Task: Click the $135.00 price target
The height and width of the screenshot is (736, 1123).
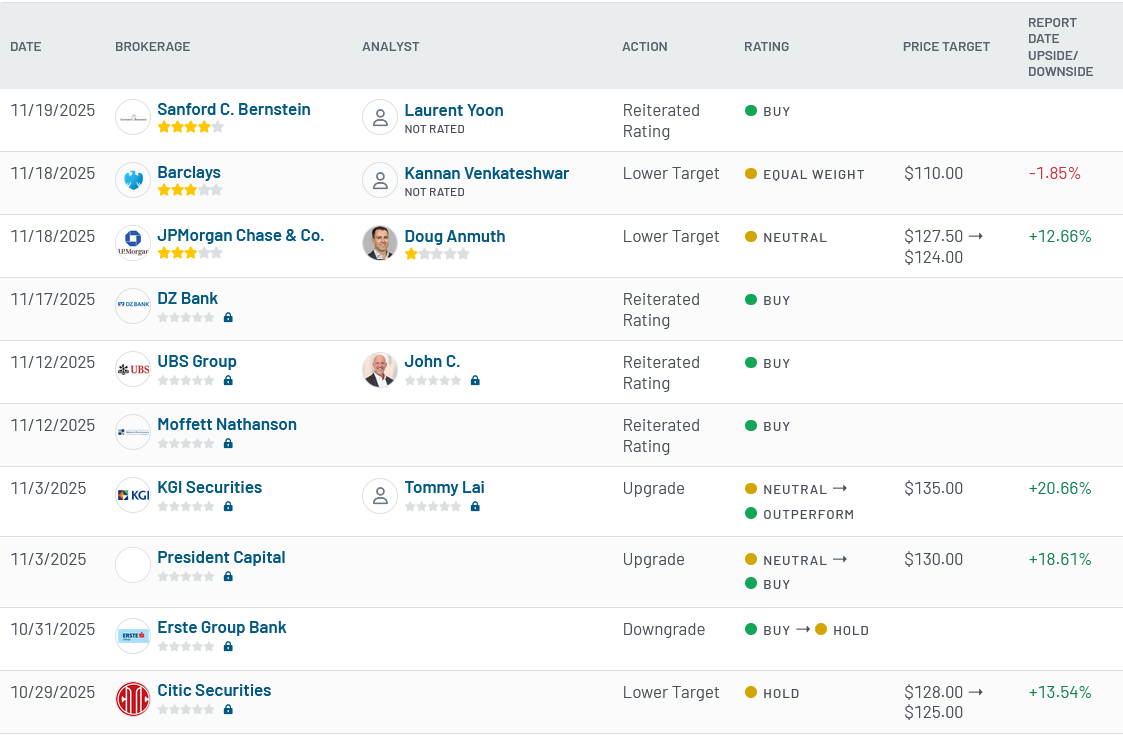Action: click(x=933, y=488)
